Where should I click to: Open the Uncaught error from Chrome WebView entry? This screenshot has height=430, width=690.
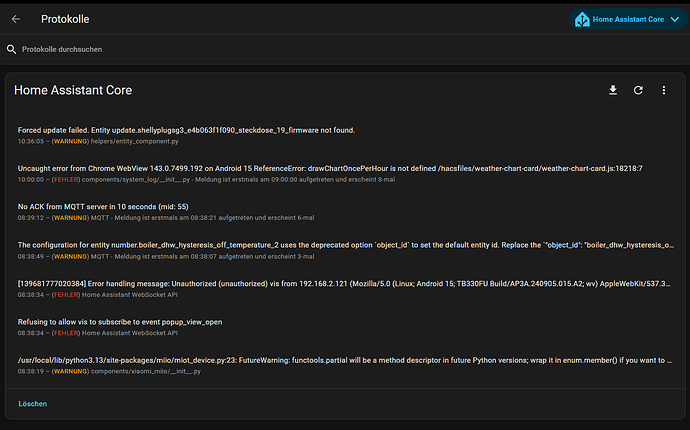click(x=345, y=174)
